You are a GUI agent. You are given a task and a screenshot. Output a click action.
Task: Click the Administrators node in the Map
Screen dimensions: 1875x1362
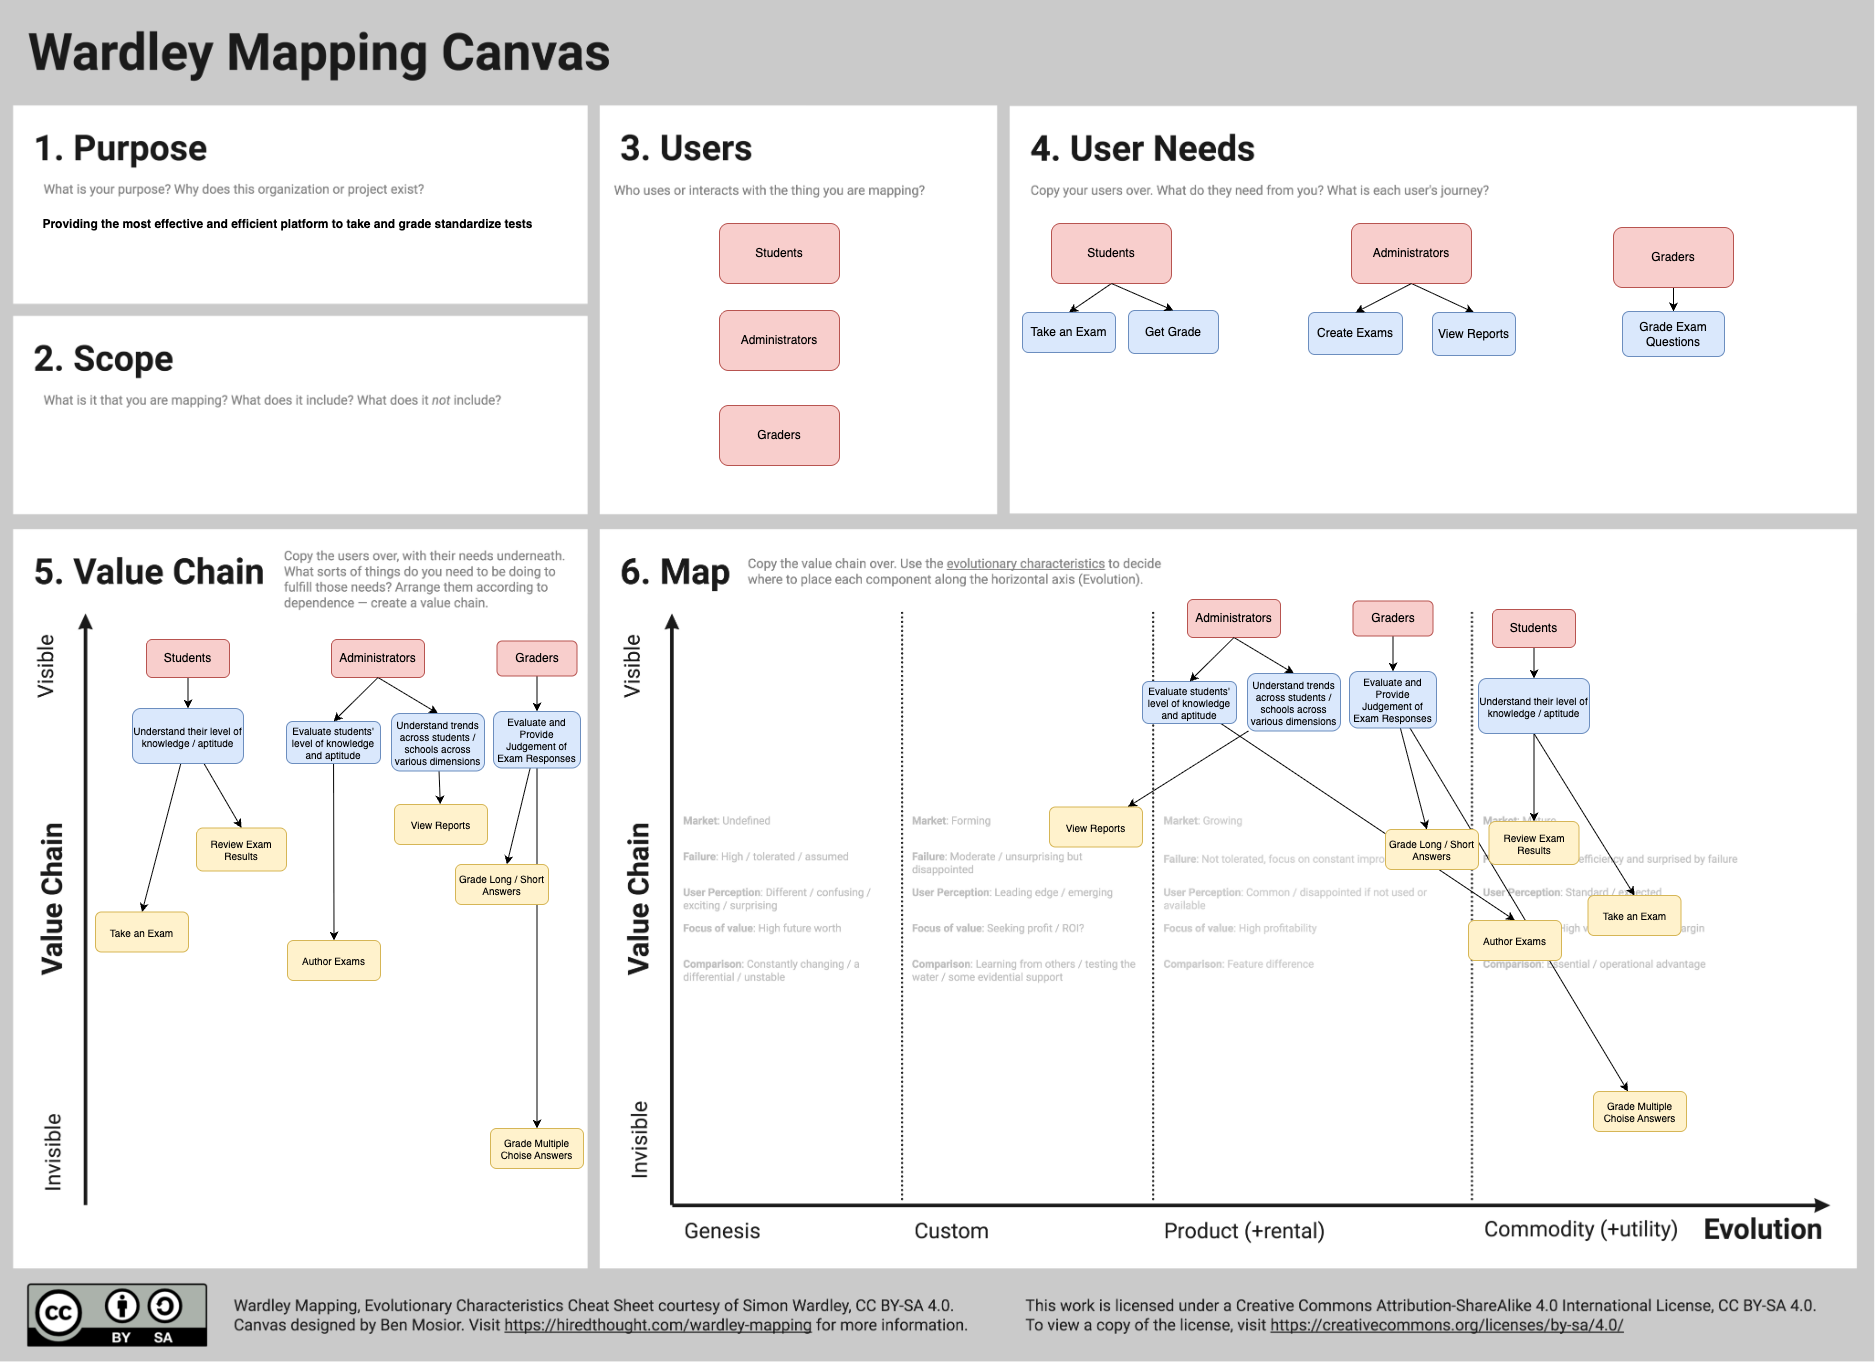coord(1233,618)
